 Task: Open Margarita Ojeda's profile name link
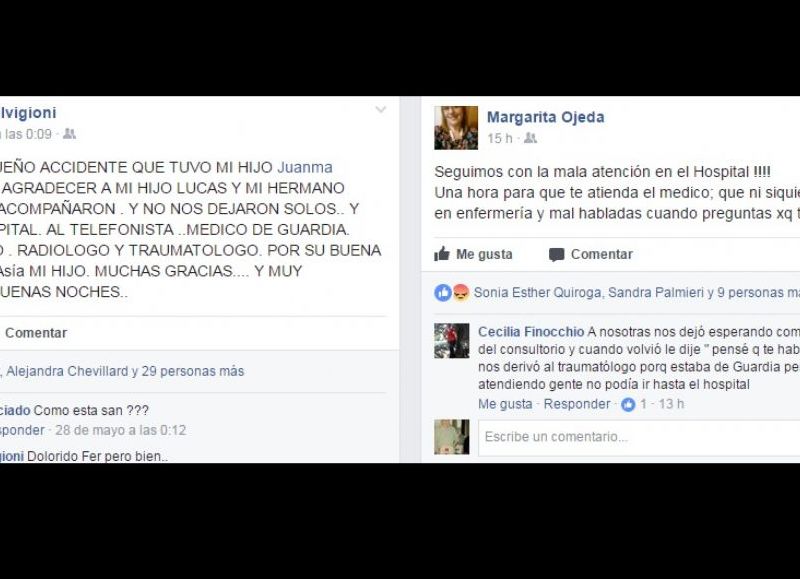[x=545, y=117]
